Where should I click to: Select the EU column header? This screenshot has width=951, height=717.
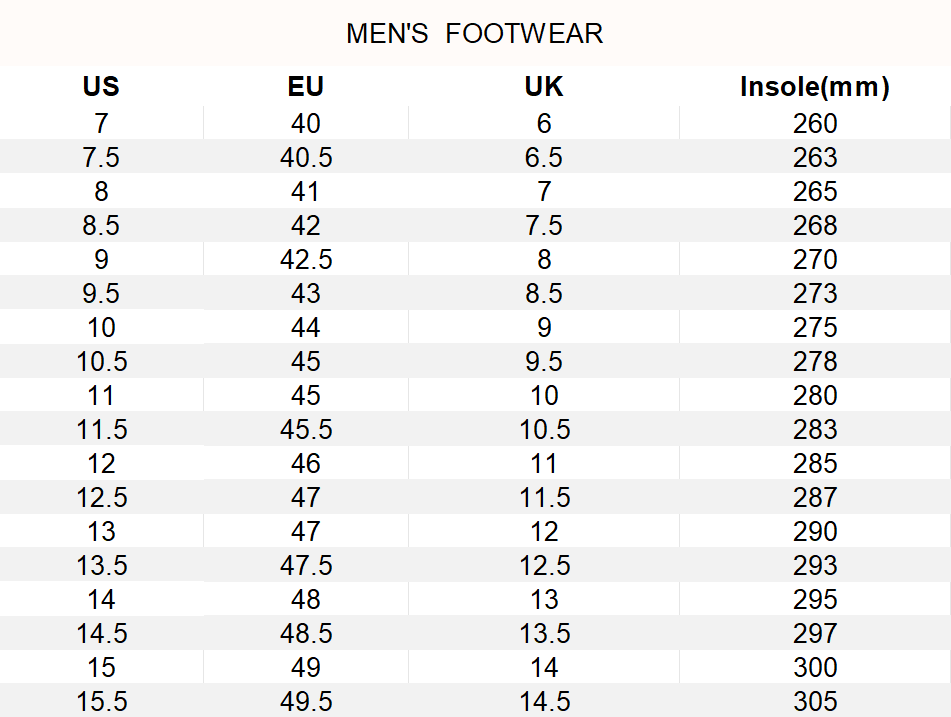pyautogui.click(x=305, y=86)
